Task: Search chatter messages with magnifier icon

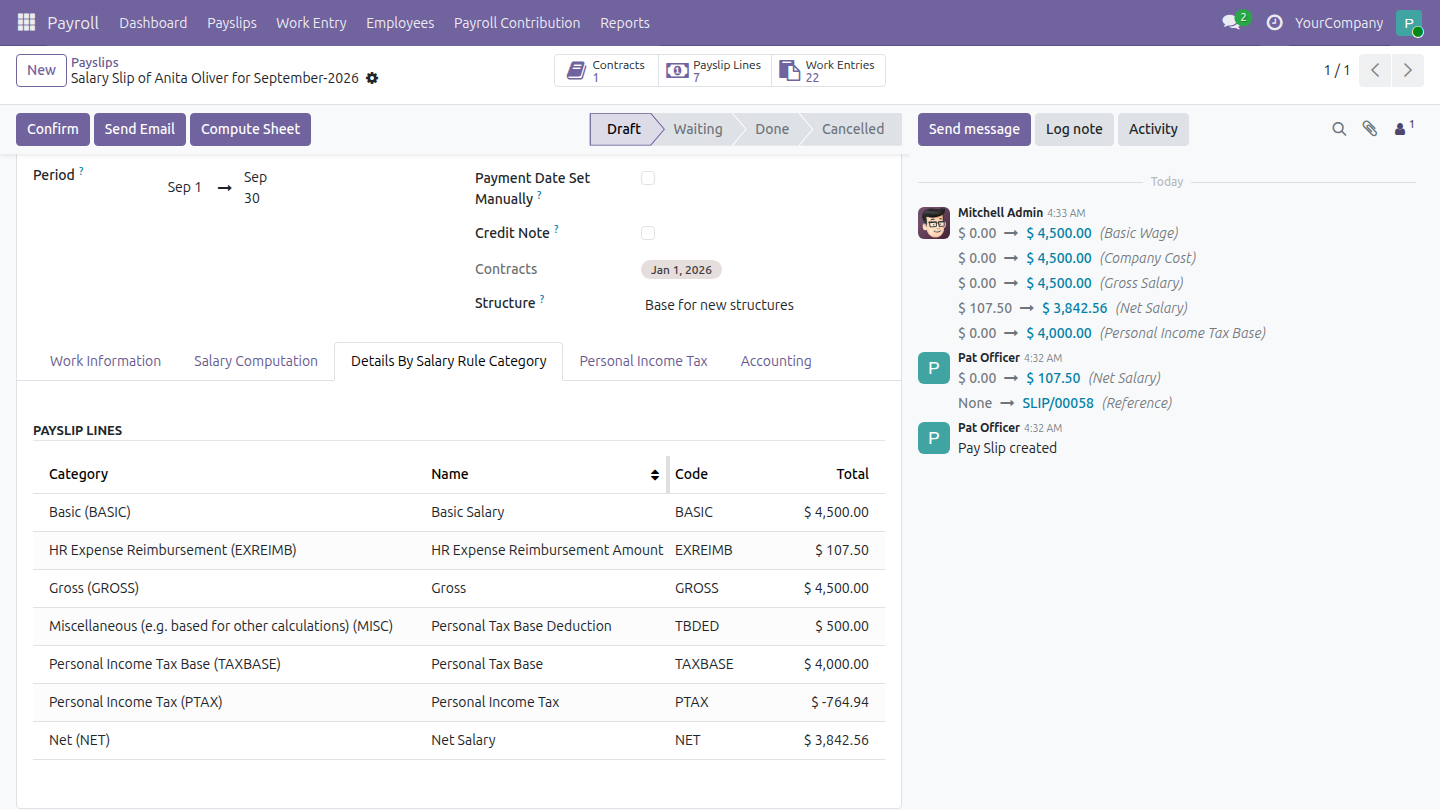Action: pyautogui.click(x=1339, y=129)
